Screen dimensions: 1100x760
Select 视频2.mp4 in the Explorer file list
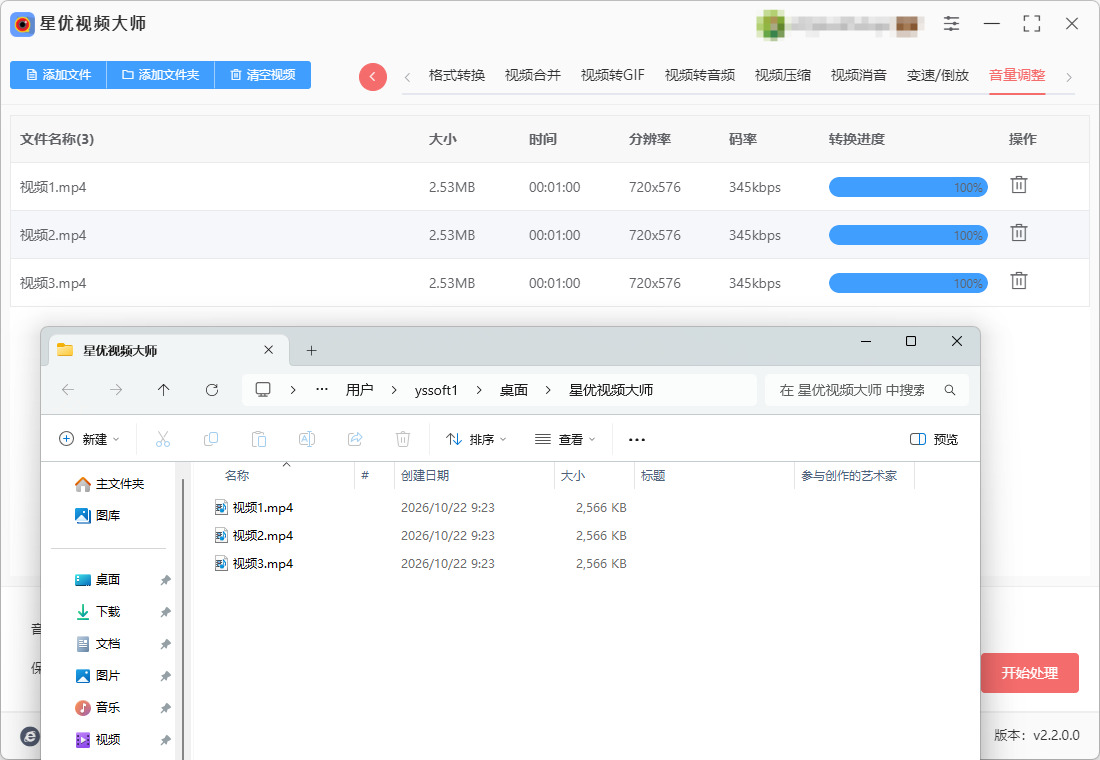pyautogui.click(x=263, y=535)
